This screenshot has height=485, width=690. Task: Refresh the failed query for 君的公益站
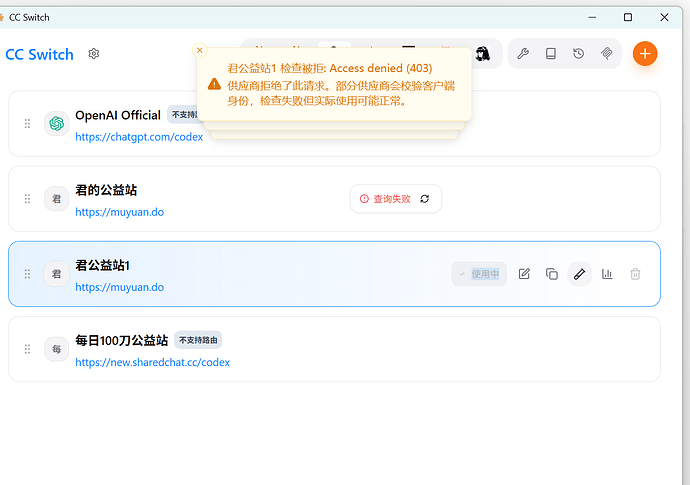pos(424,199)
